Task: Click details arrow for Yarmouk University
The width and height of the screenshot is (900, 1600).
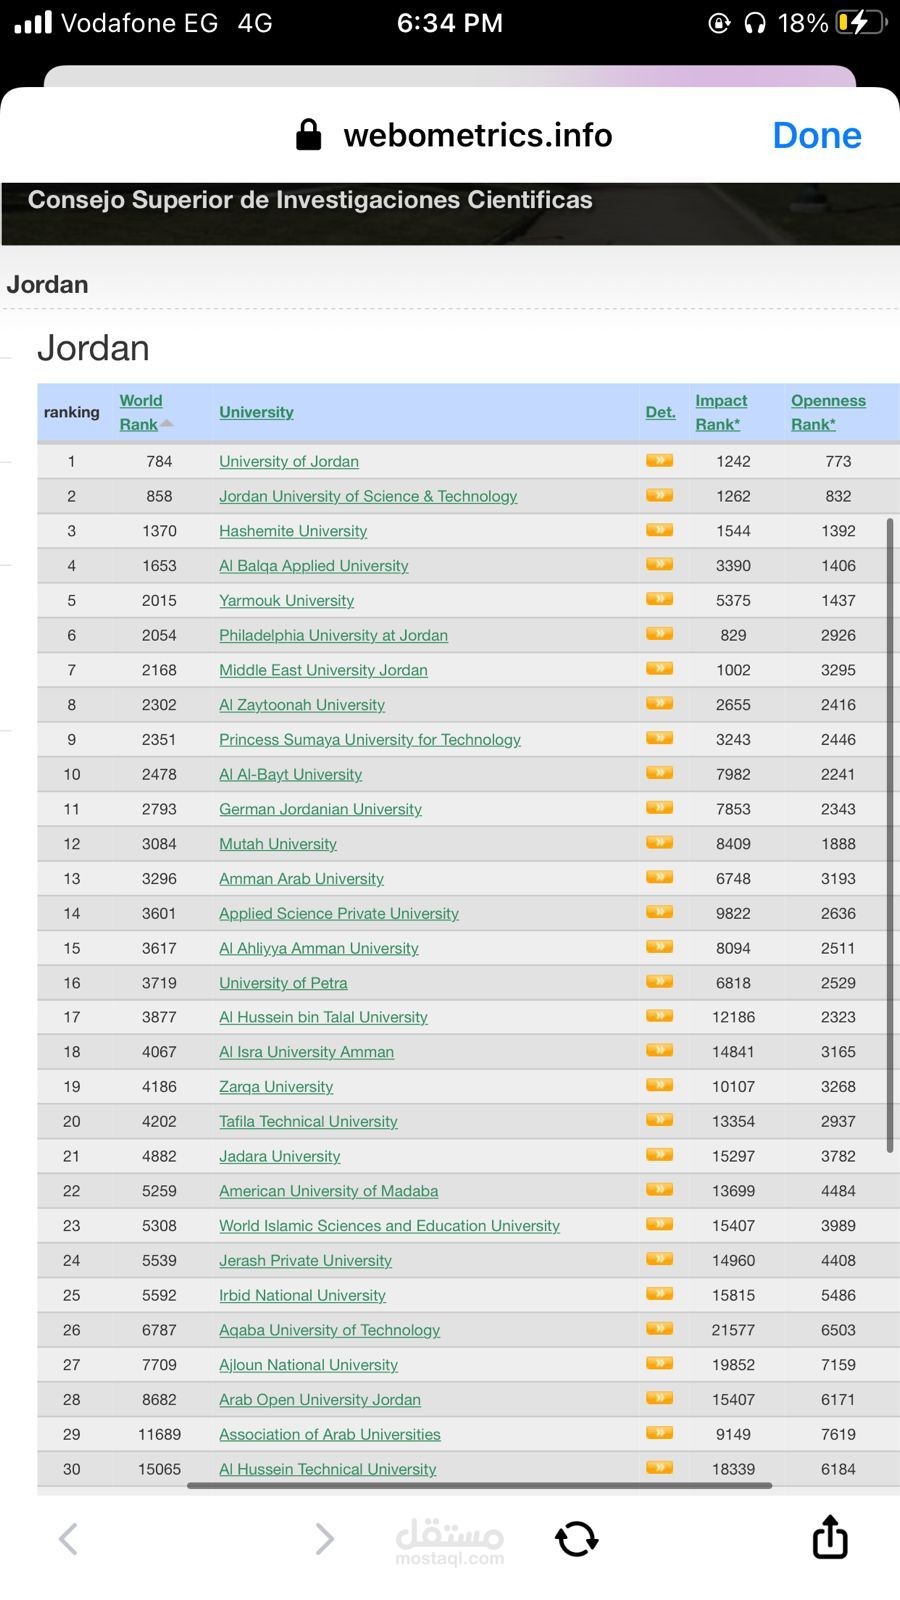Action: pos(659,599)
